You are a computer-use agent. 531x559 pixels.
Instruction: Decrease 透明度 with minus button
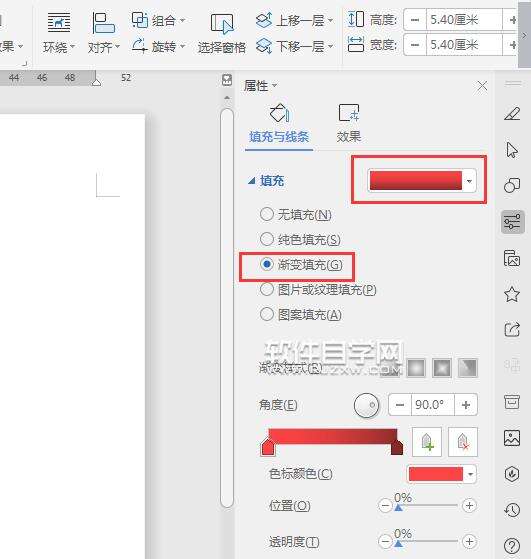point(385,542)
